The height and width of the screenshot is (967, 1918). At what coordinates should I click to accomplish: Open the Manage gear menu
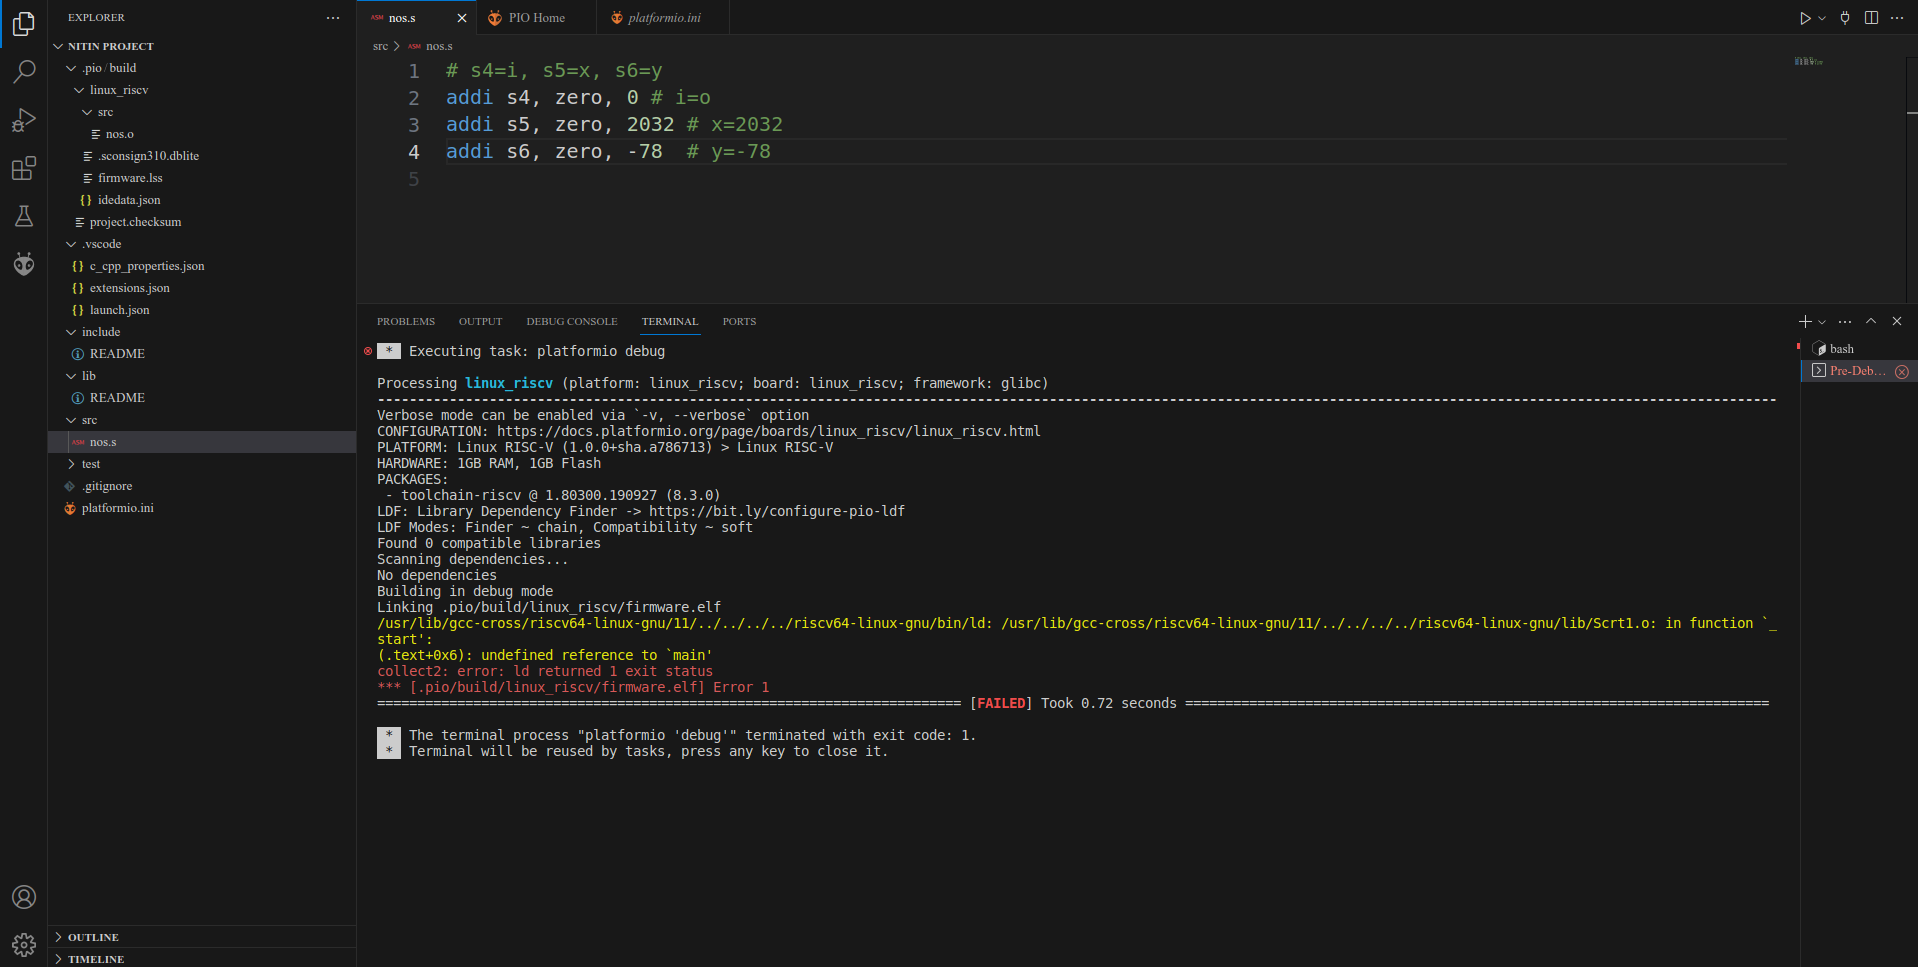pos(24,945)
